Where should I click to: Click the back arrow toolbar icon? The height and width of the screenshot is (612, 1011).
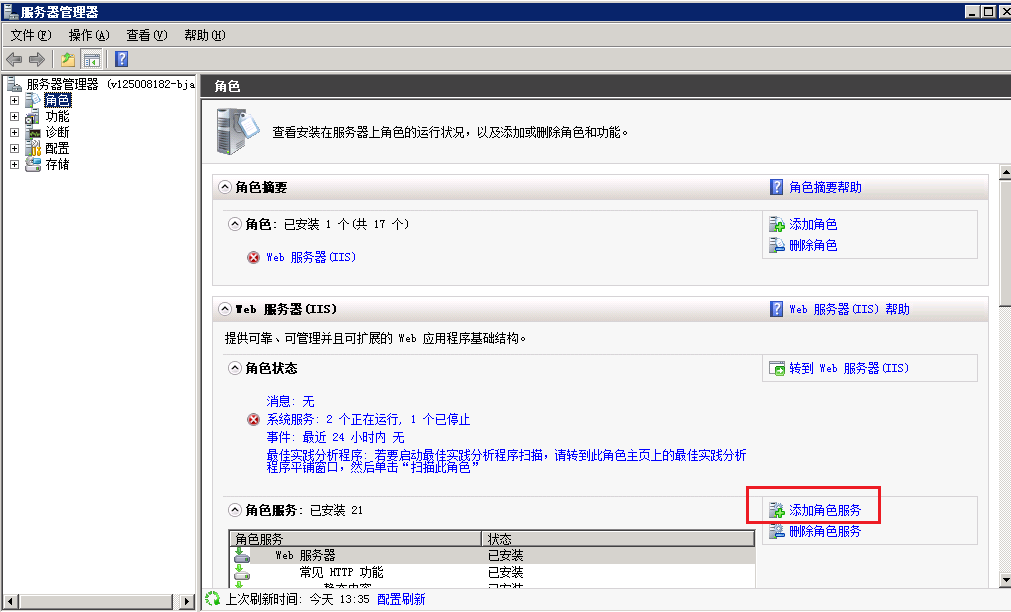[14, 60]
